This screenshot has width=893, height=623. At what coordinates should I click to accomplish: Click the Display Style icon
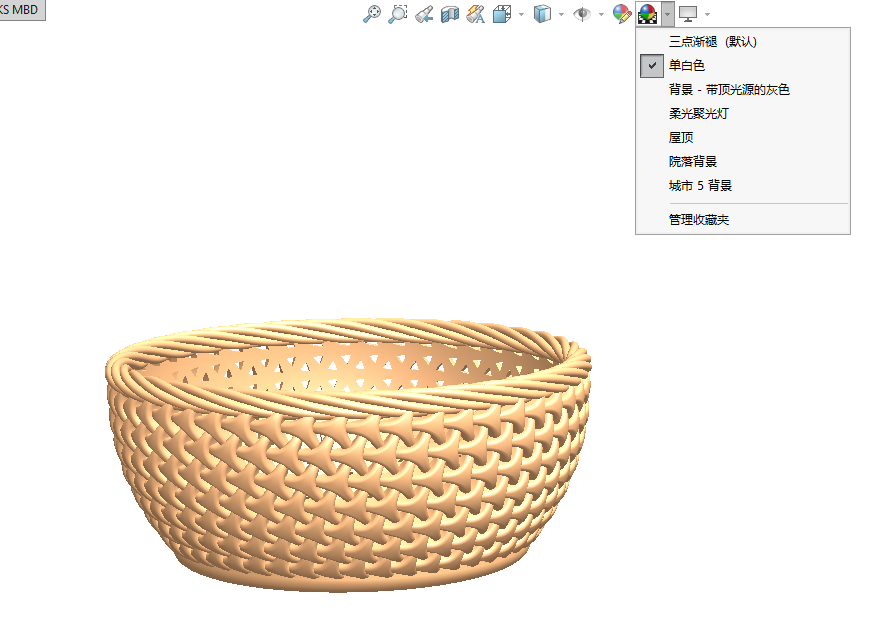(543, 14)
